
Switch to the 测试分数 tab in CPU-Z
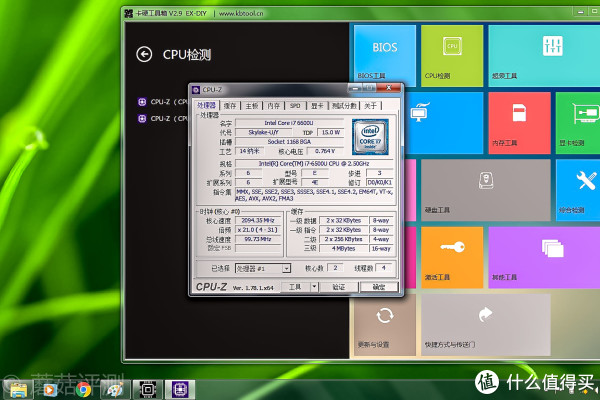[344, 106]
